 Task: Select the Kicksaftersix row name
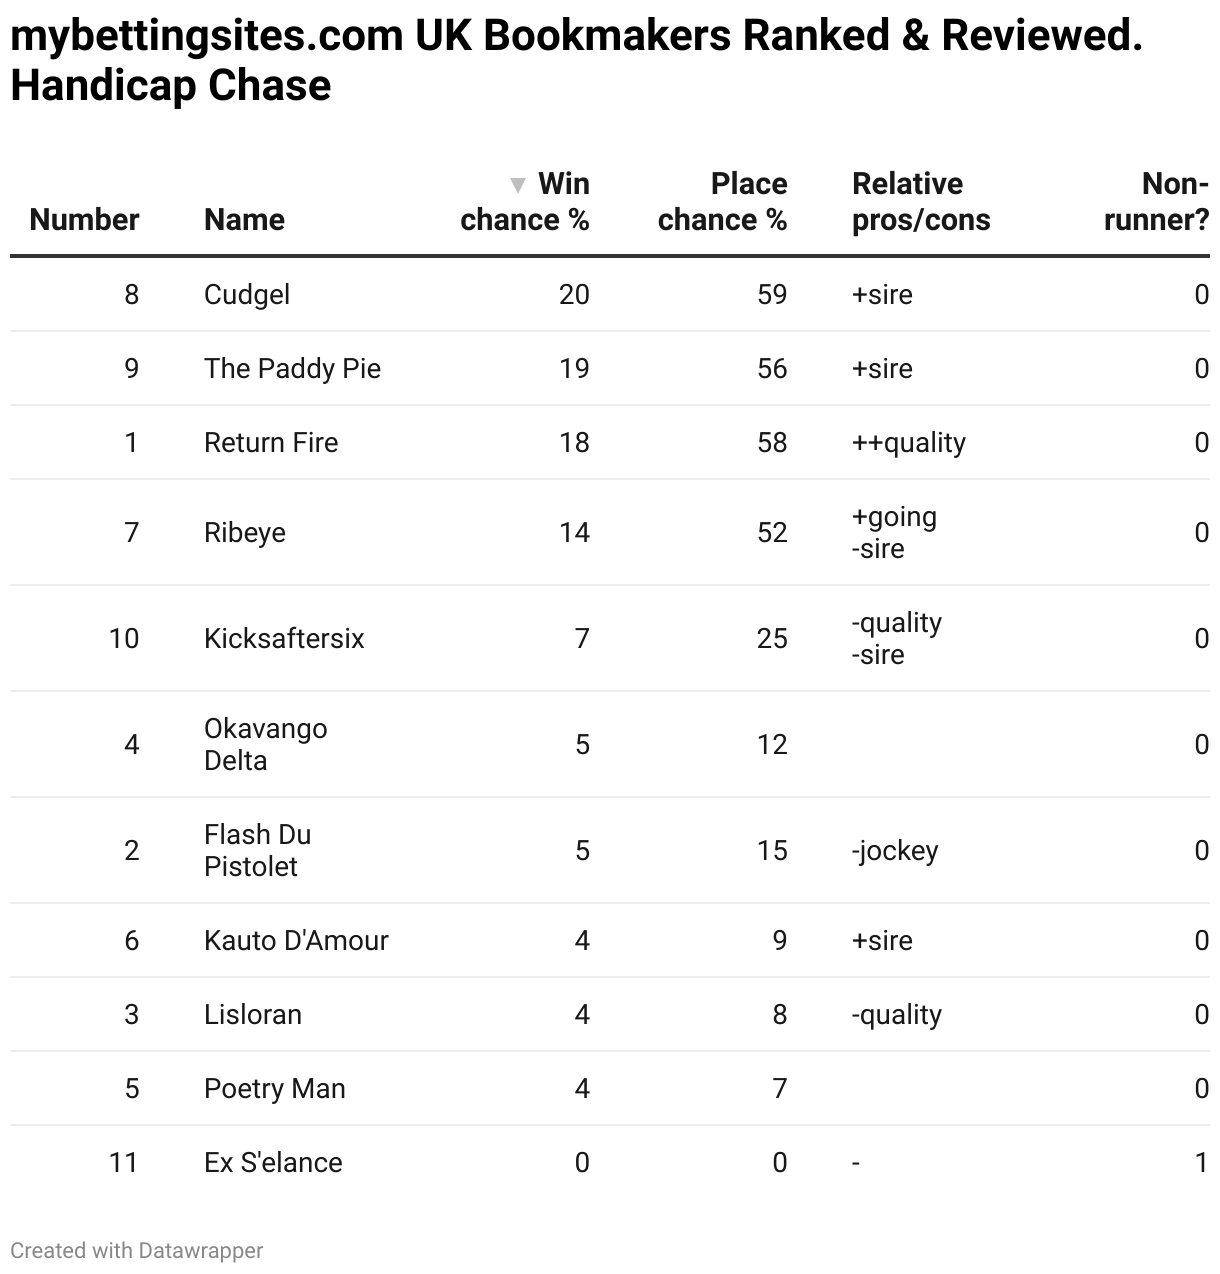click(284, 639)
